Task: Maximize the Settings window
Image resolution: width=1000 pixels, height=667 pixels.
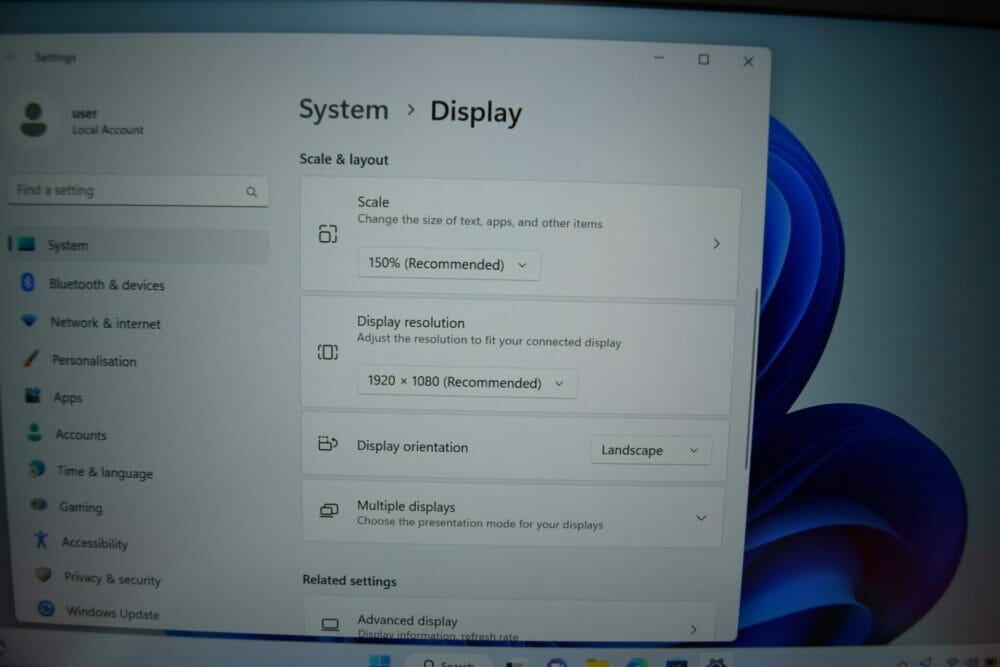Action: 703,59
